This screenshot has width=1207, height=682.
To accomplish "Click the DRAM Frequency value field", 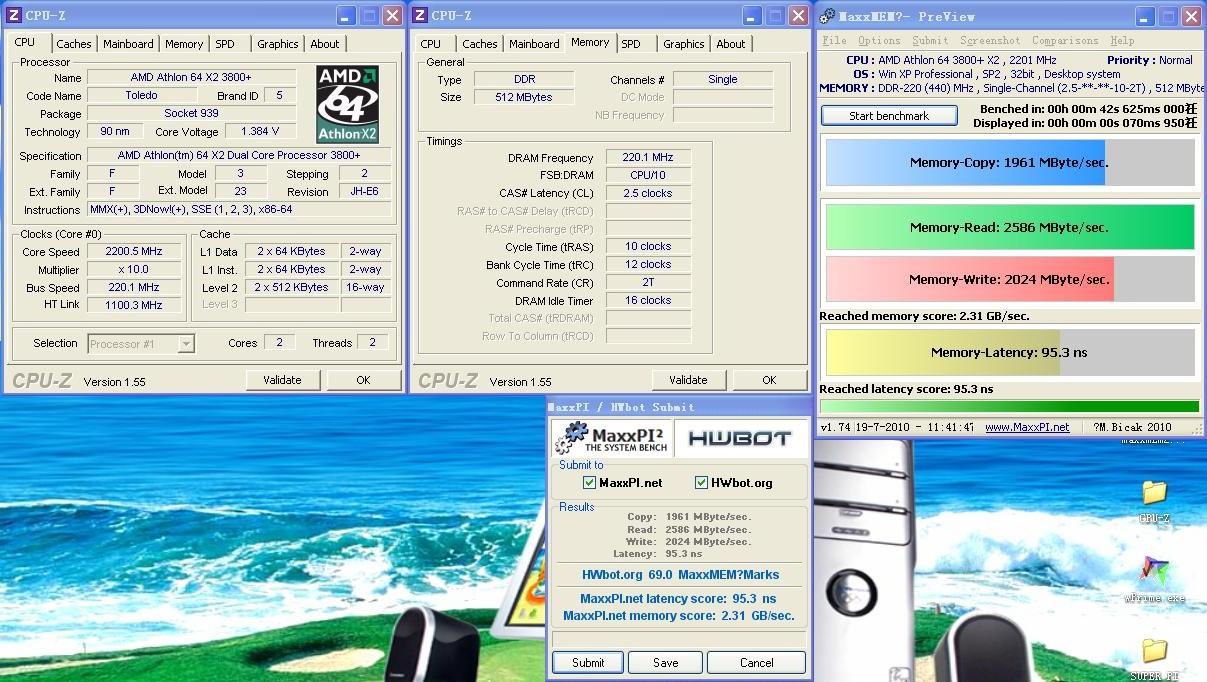I will pyautogui.click(x=648, y=158).
